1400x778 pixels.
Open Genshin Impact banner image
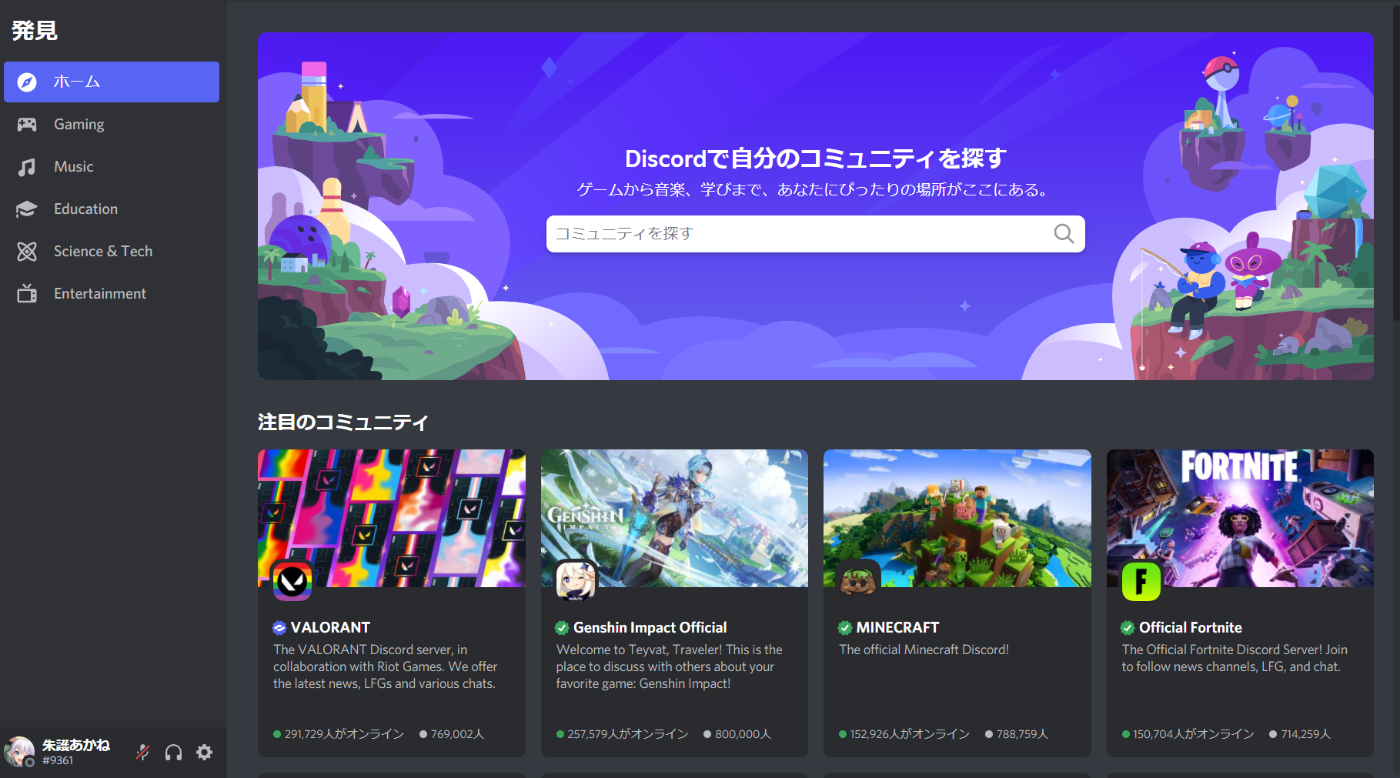point(674,518)
